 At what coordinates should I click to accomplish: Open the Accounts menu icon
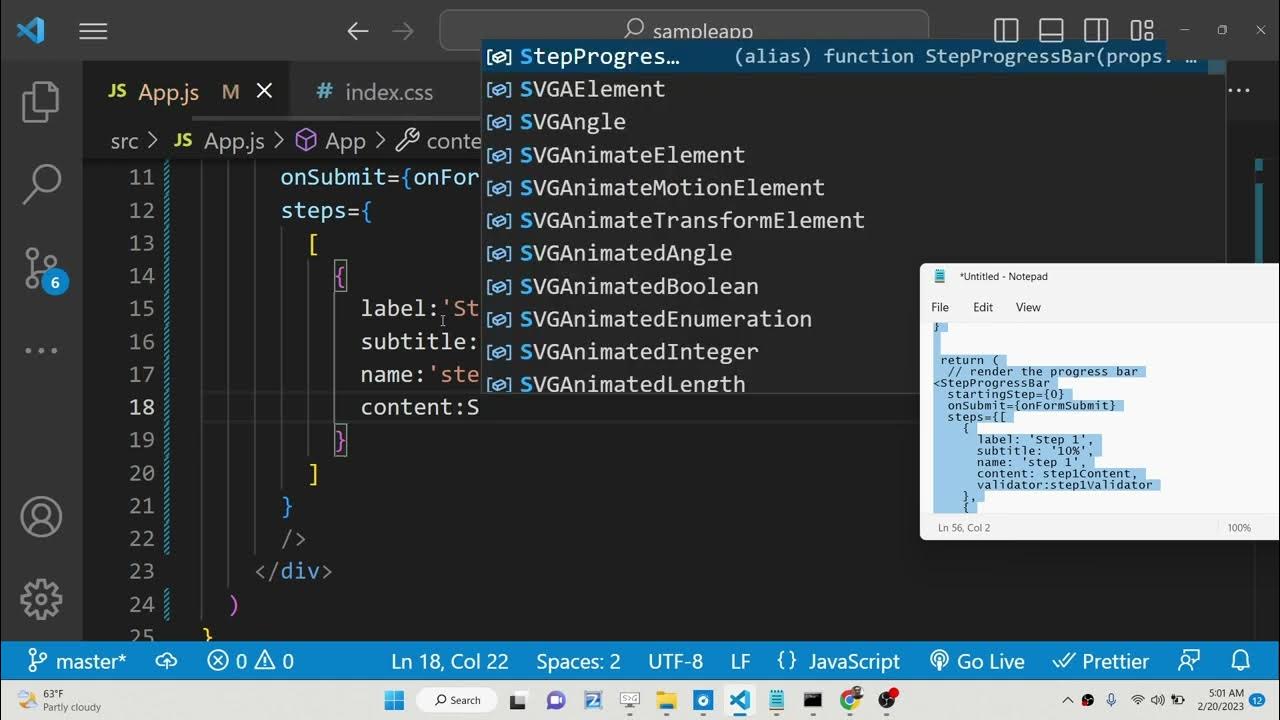41,517
